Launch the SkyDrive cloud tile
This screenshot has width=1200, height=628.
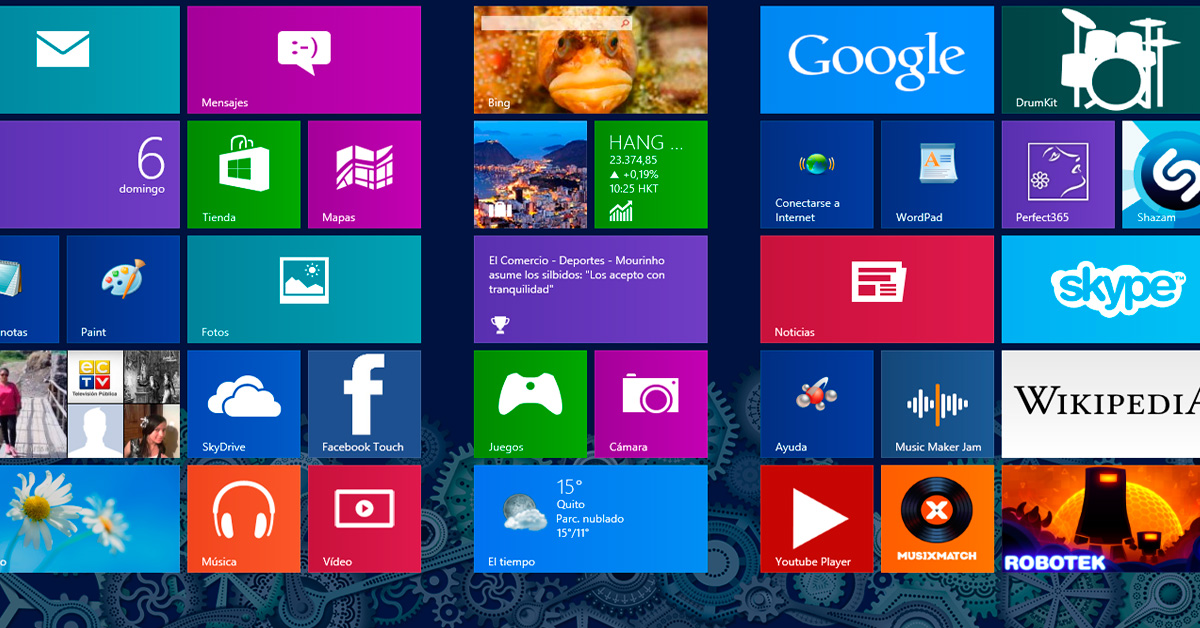click(243, 403)
